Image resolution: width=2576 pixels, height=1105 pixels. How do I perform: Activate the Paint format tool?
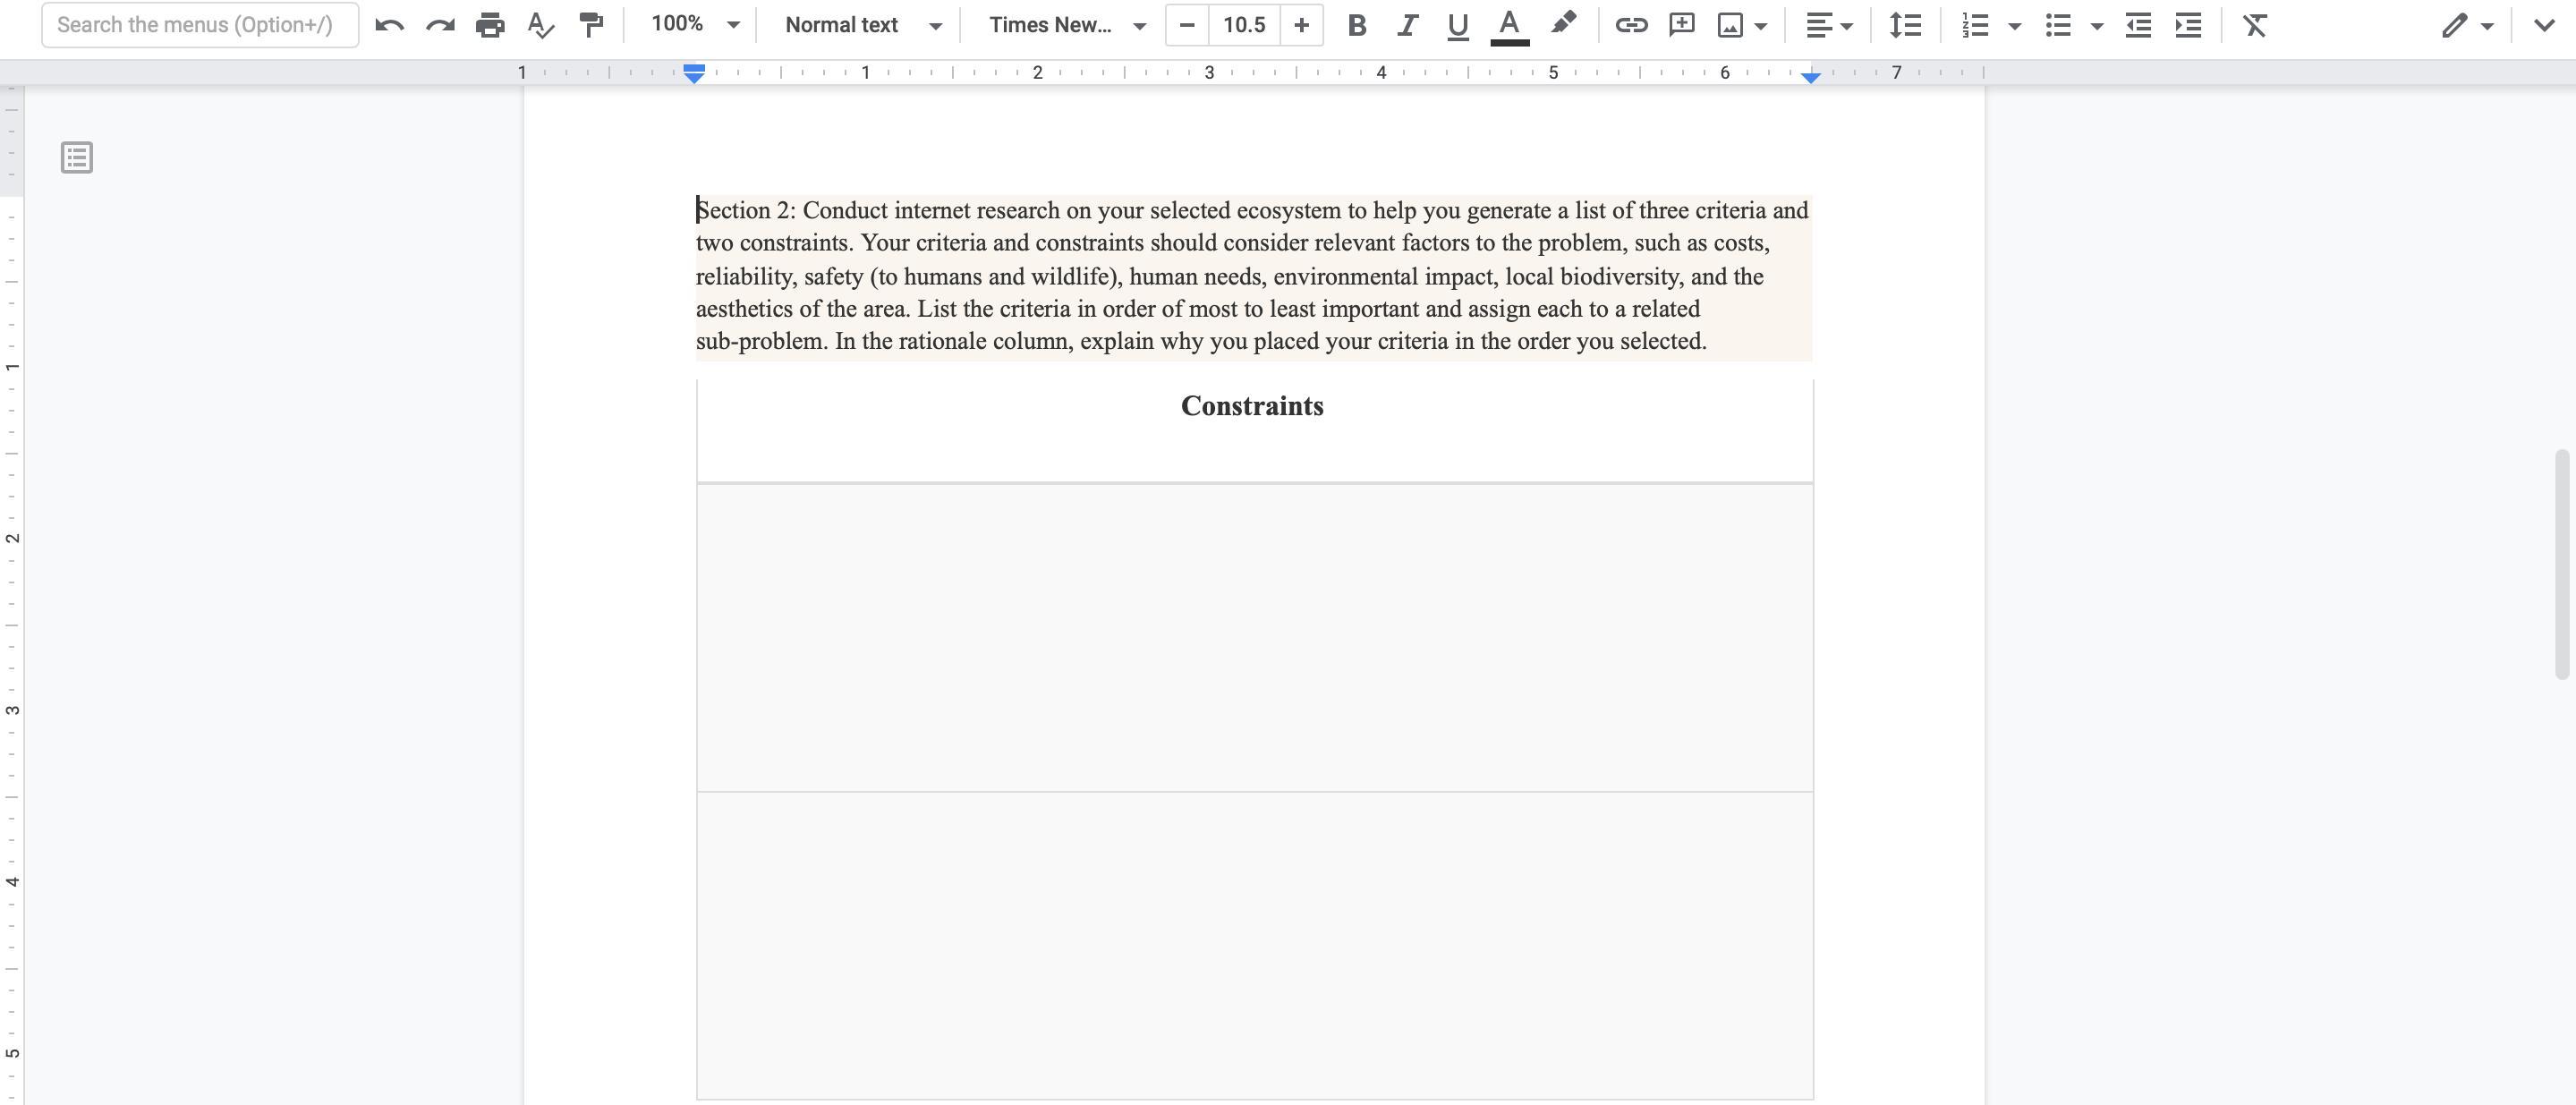pyautogui.click(x=591, y=25)
